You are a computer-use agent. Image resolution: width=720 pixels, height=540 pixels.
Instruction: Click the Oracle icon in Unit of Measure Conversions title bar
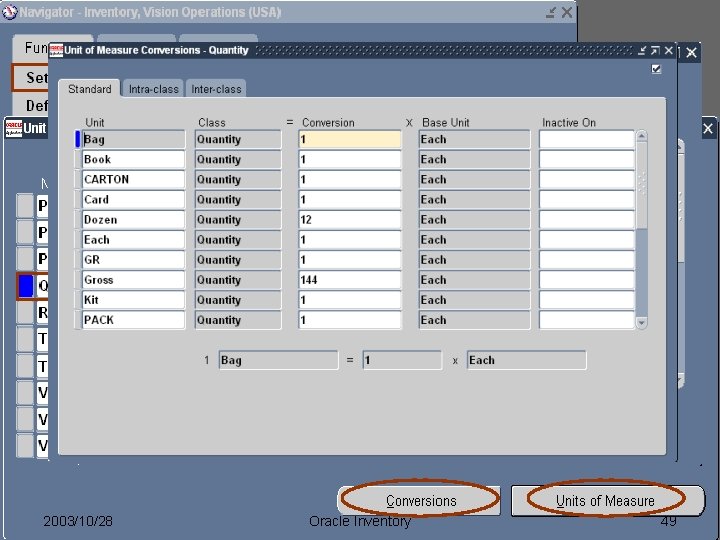point(56,50)
